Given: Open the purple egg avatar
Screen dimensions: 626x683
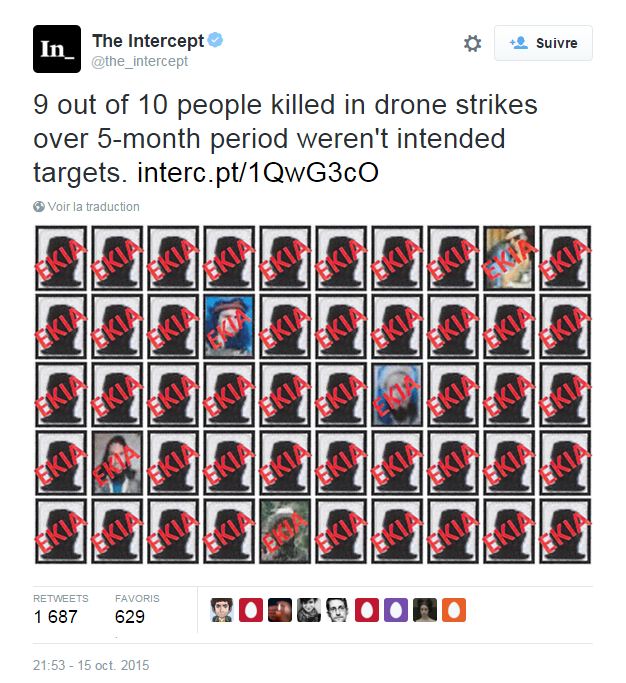Looking at the screenshot, I should coord(396,610).
